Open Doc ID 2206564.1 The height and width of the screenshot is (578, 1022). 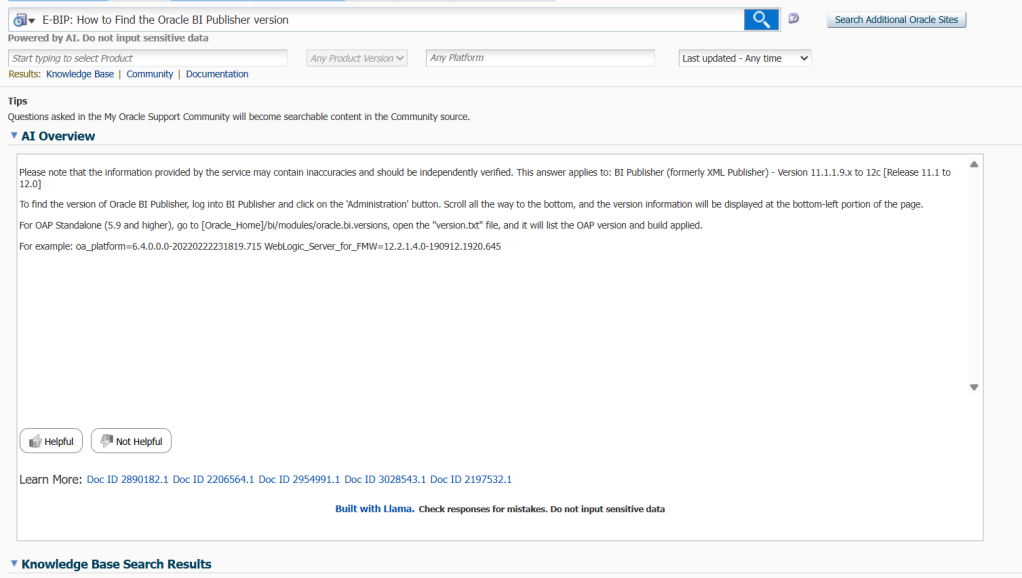tap(213, 480)
